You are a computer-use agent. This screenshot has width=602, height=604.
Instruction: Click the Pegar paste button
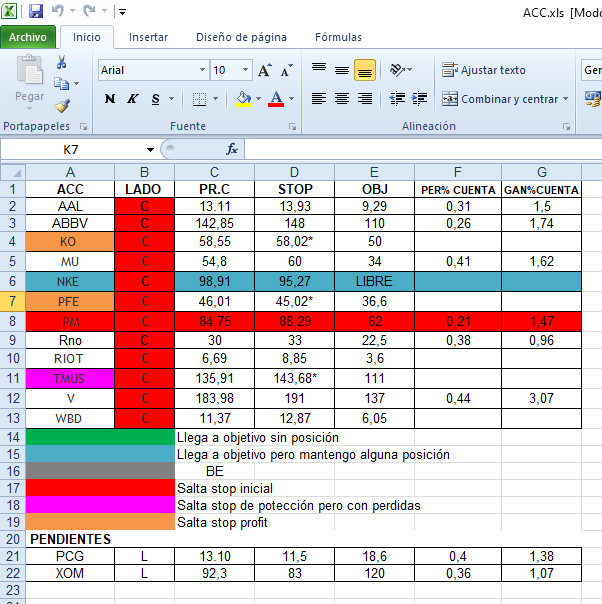pos(30,80)
